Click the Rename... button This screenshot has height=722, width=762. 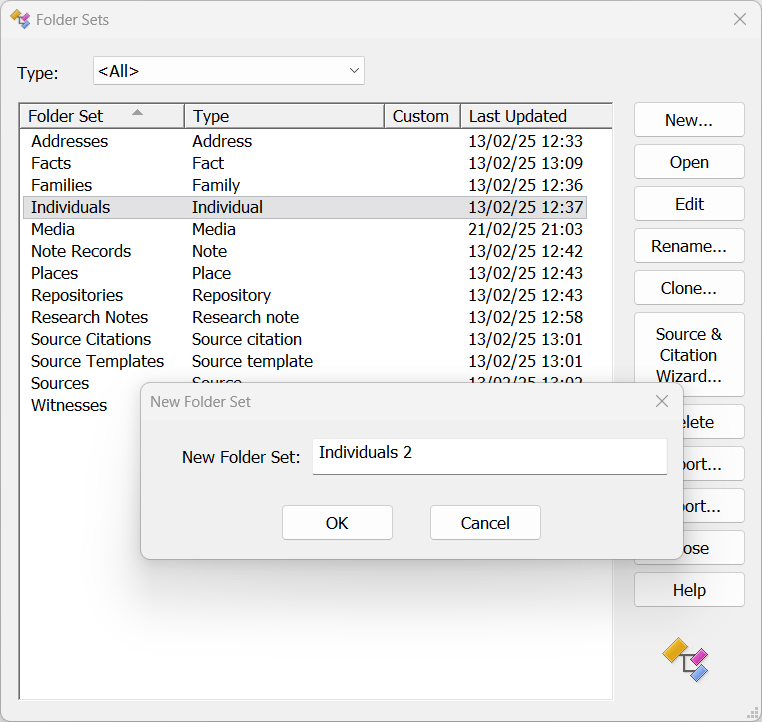[689, 246]
